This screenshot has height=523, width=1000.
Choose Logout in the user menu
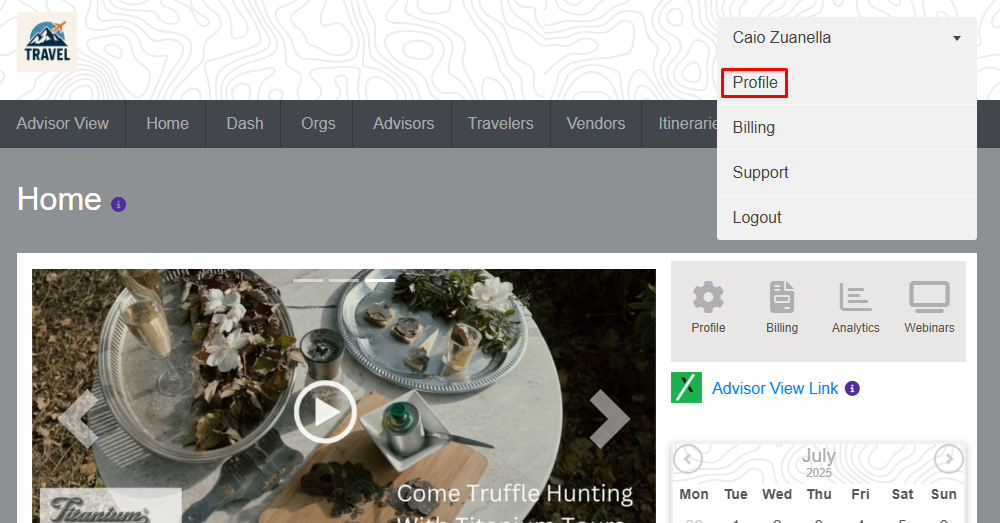point(846,217)
